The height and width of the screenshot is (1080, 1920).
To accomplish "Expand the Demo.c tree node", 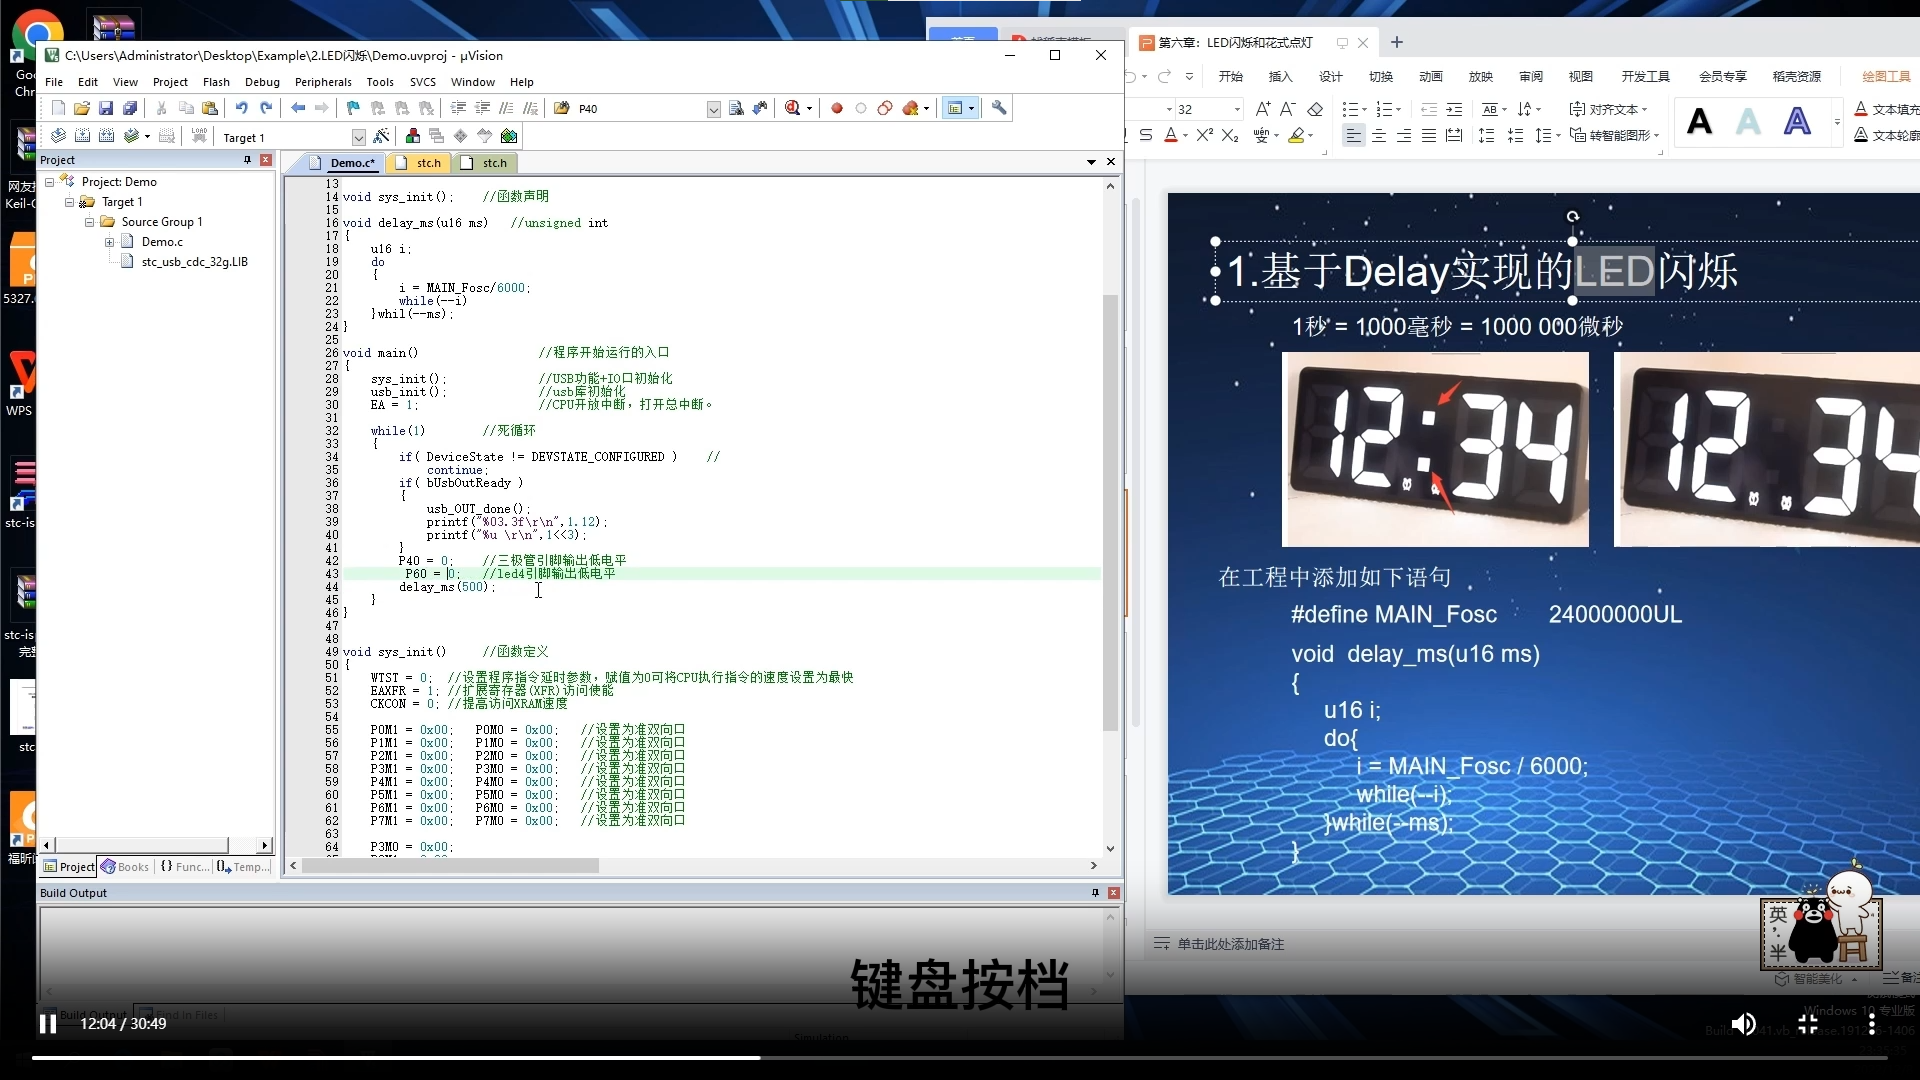I will pyautogui.click(x=110, y=242).
